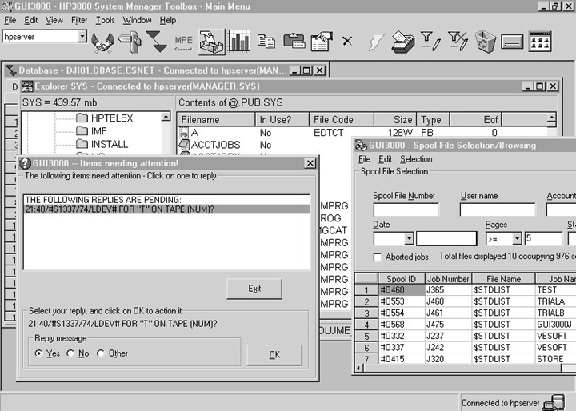Click the signpost toolbar icon
This screenshot has height=411, width=576.
[130, 42]
